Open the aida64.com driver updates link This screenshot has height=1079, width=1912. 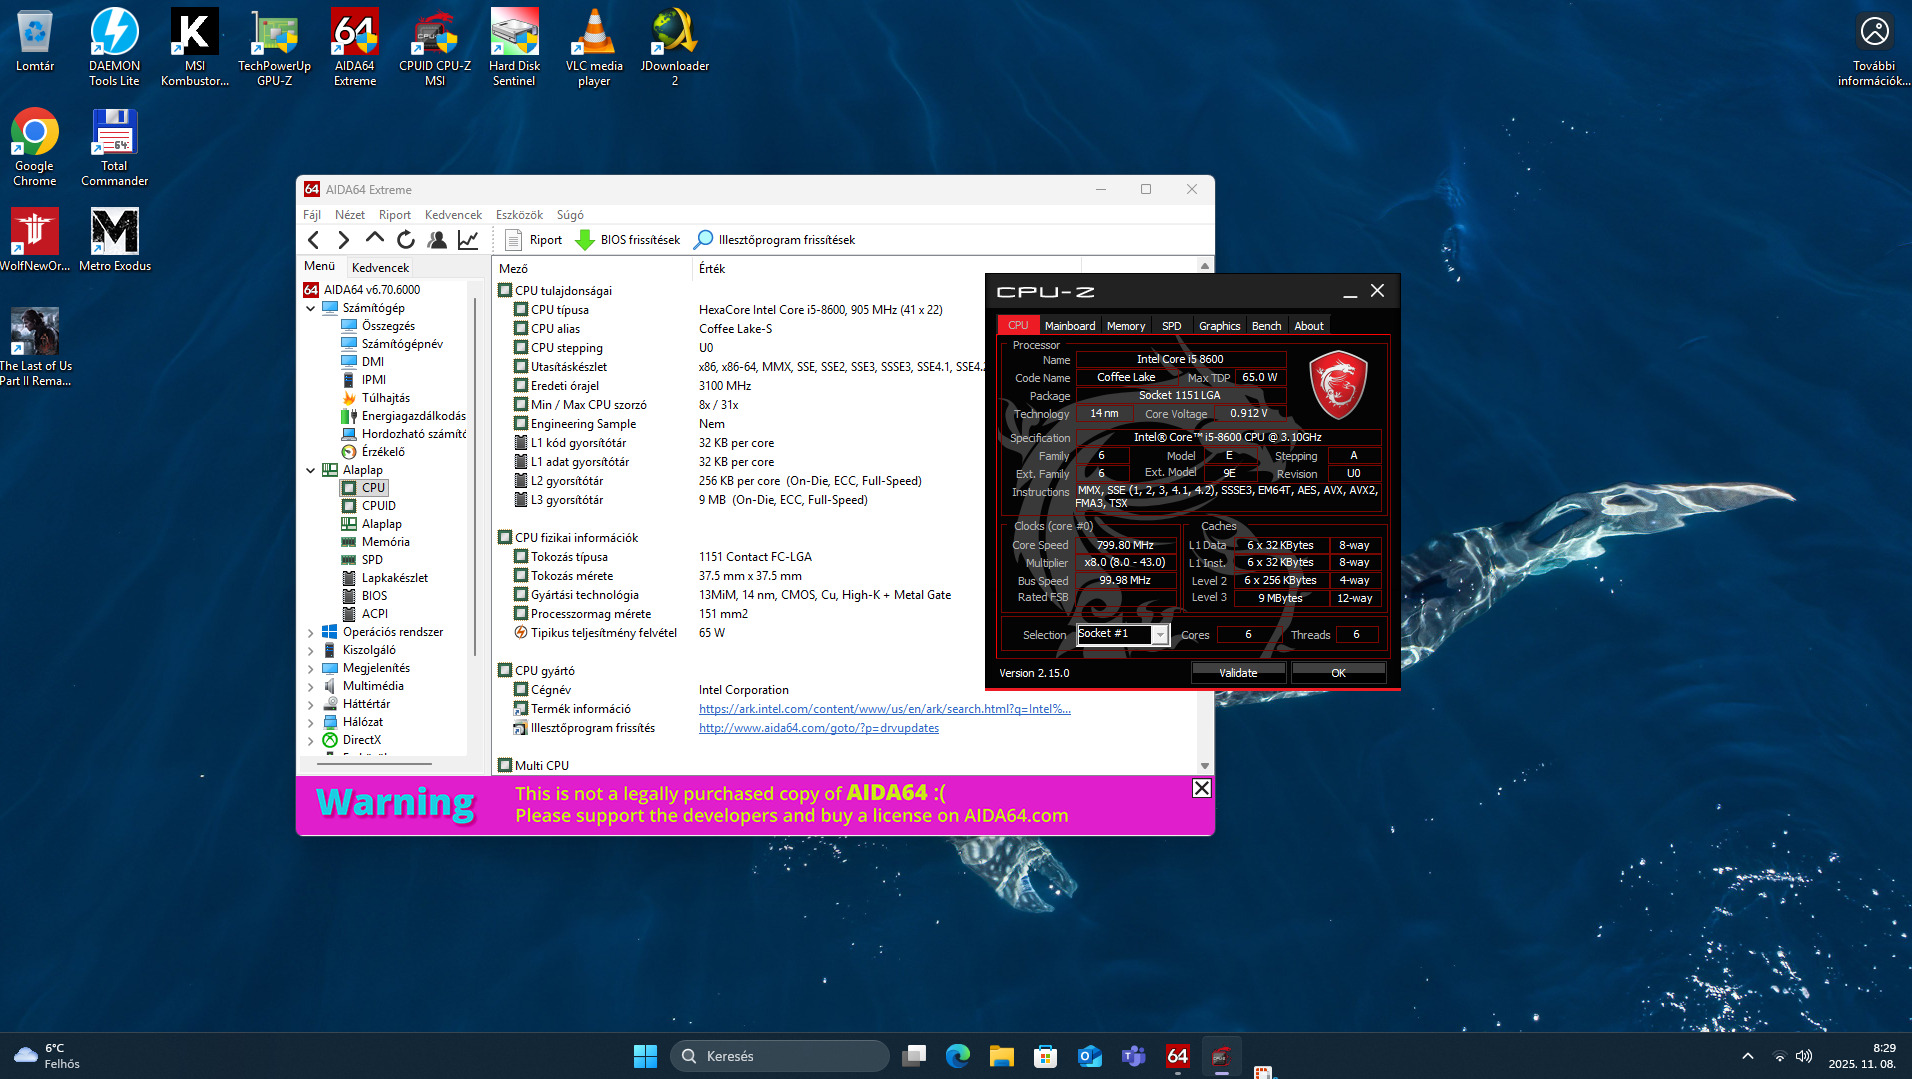819,728
